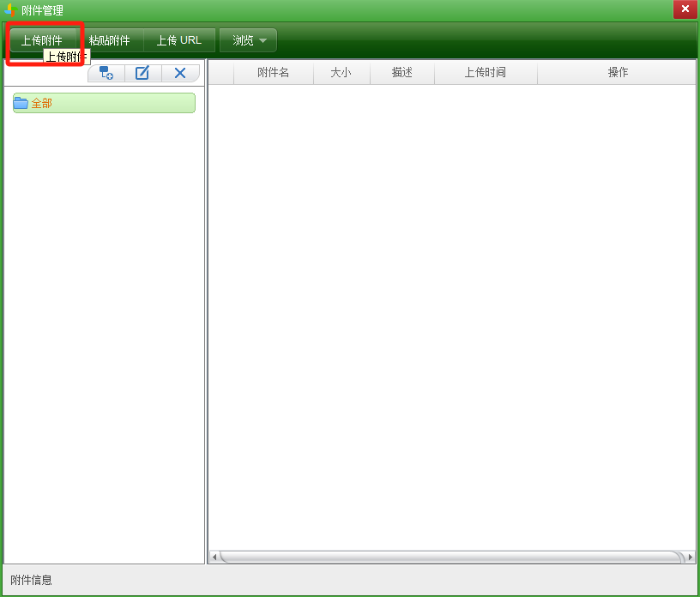700x597 pixels.
Task: Click the horizontal scrollbar thumb
Action: click(x=450, y=557)
